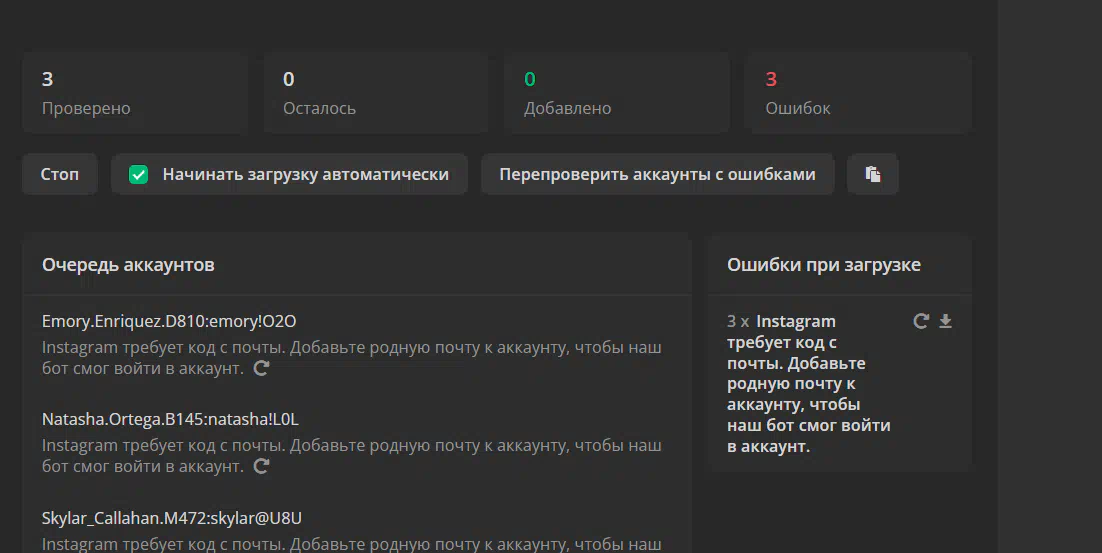This screenshot has height=553, width=1102.
Task: Click the error description under Natasha.Ortega.B145
Action: pyautogui.click(x=351, y=456)
